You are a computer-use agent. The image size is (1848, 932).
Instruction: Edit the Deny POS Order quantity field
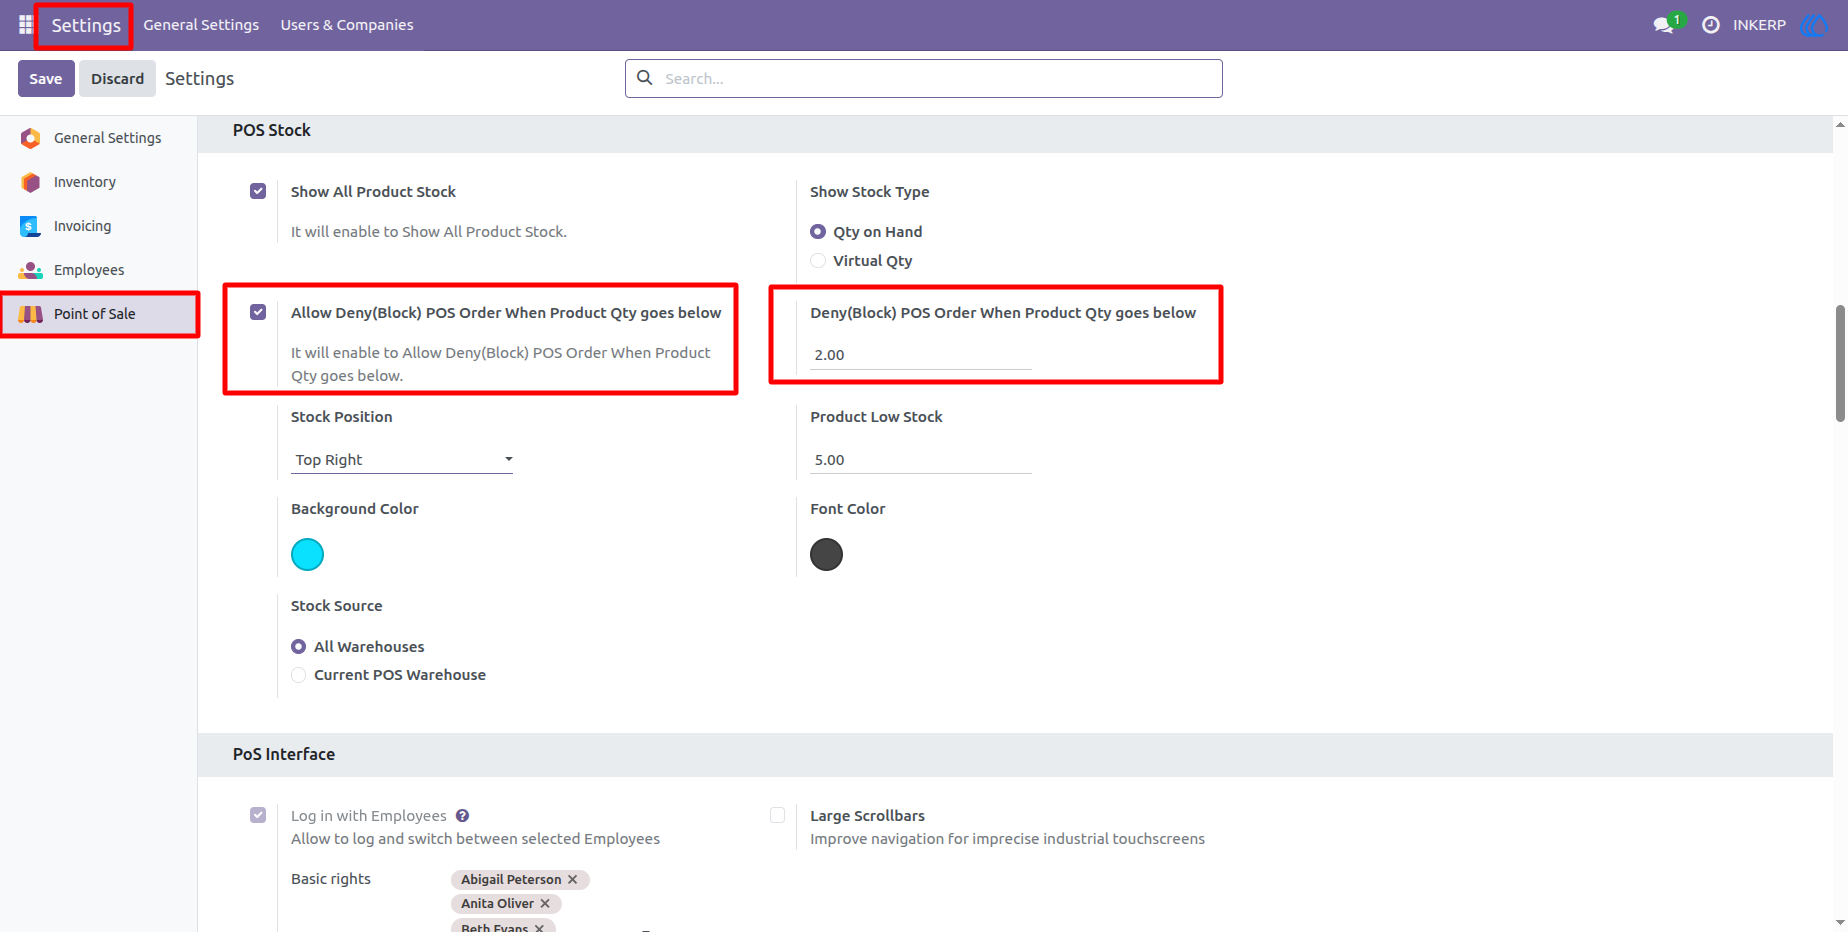tap(921, 355)
